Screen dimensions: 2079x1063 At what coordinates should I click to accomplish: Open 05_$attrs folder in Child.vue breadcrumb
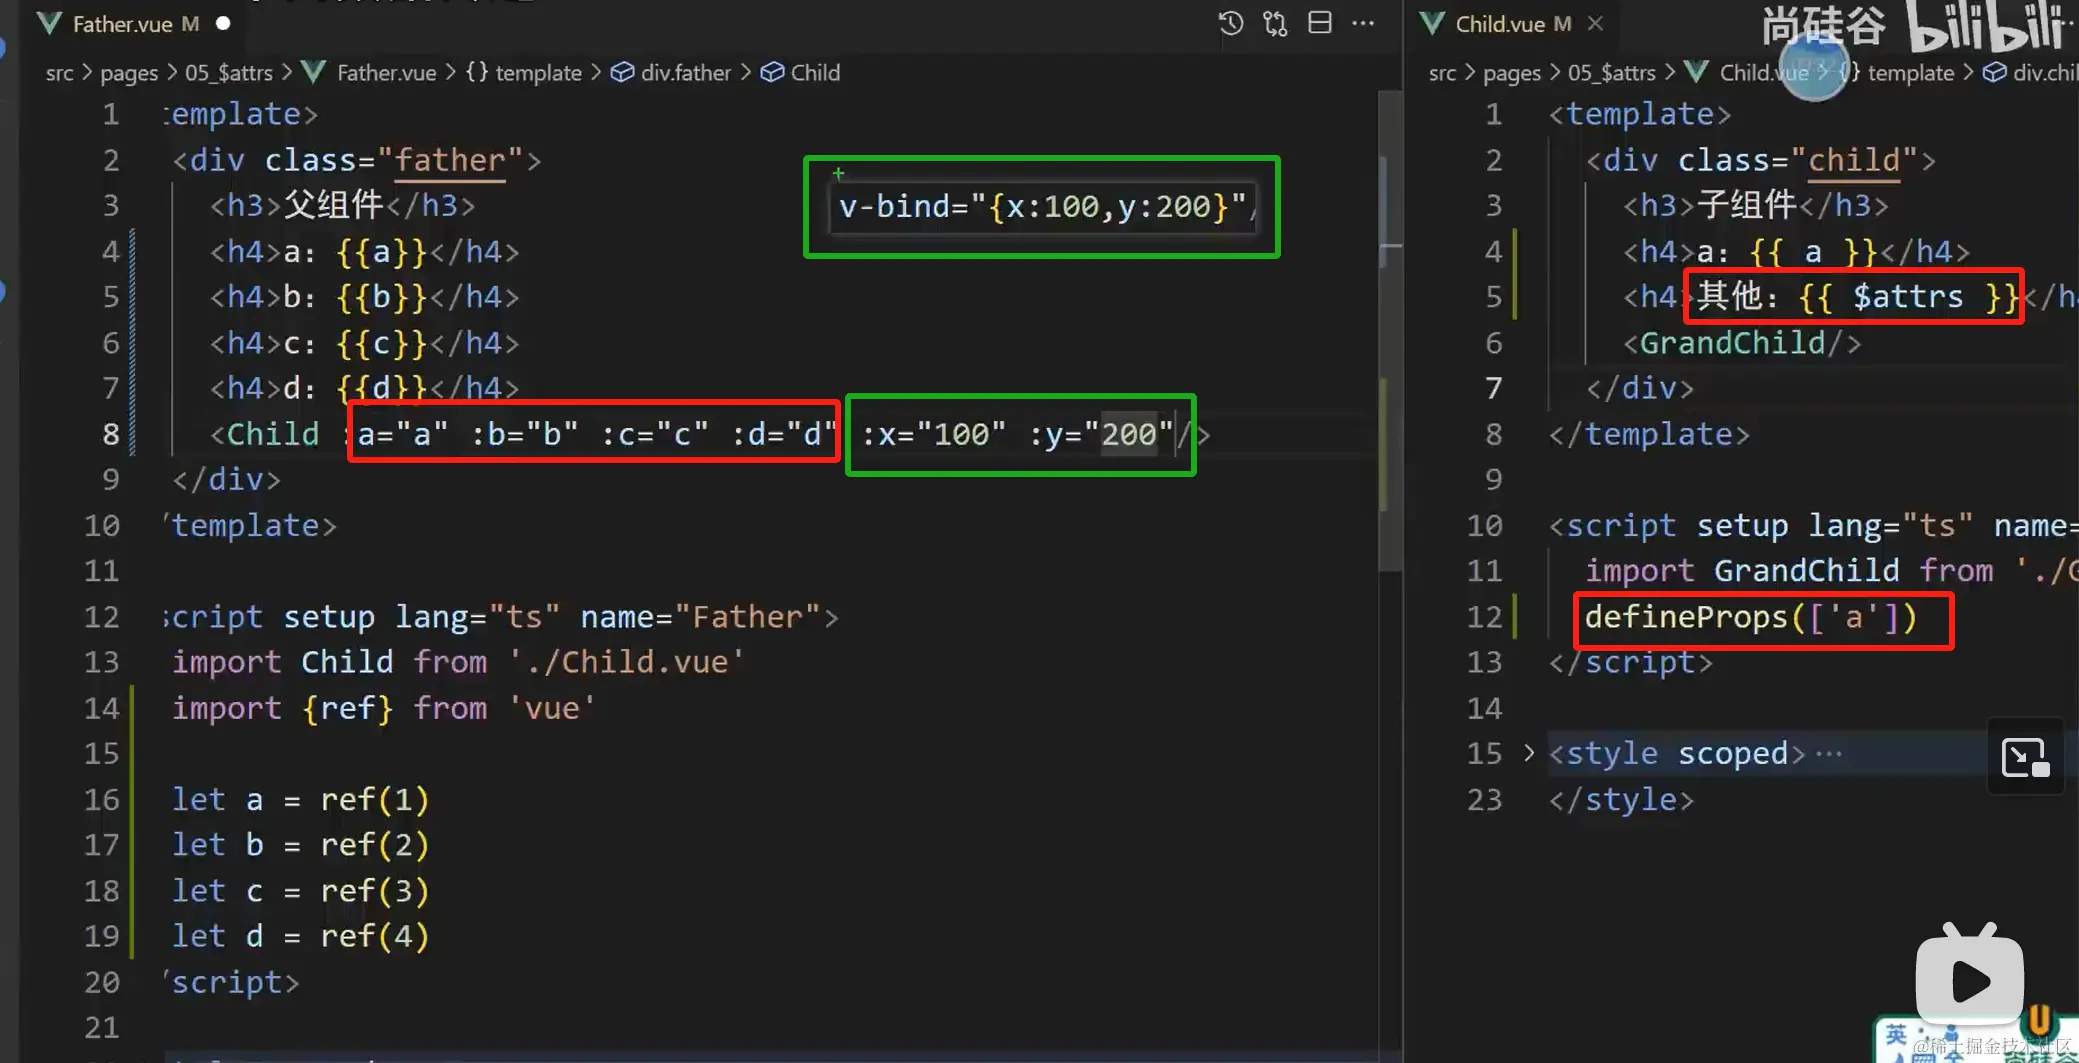[x=1611, y=73]
